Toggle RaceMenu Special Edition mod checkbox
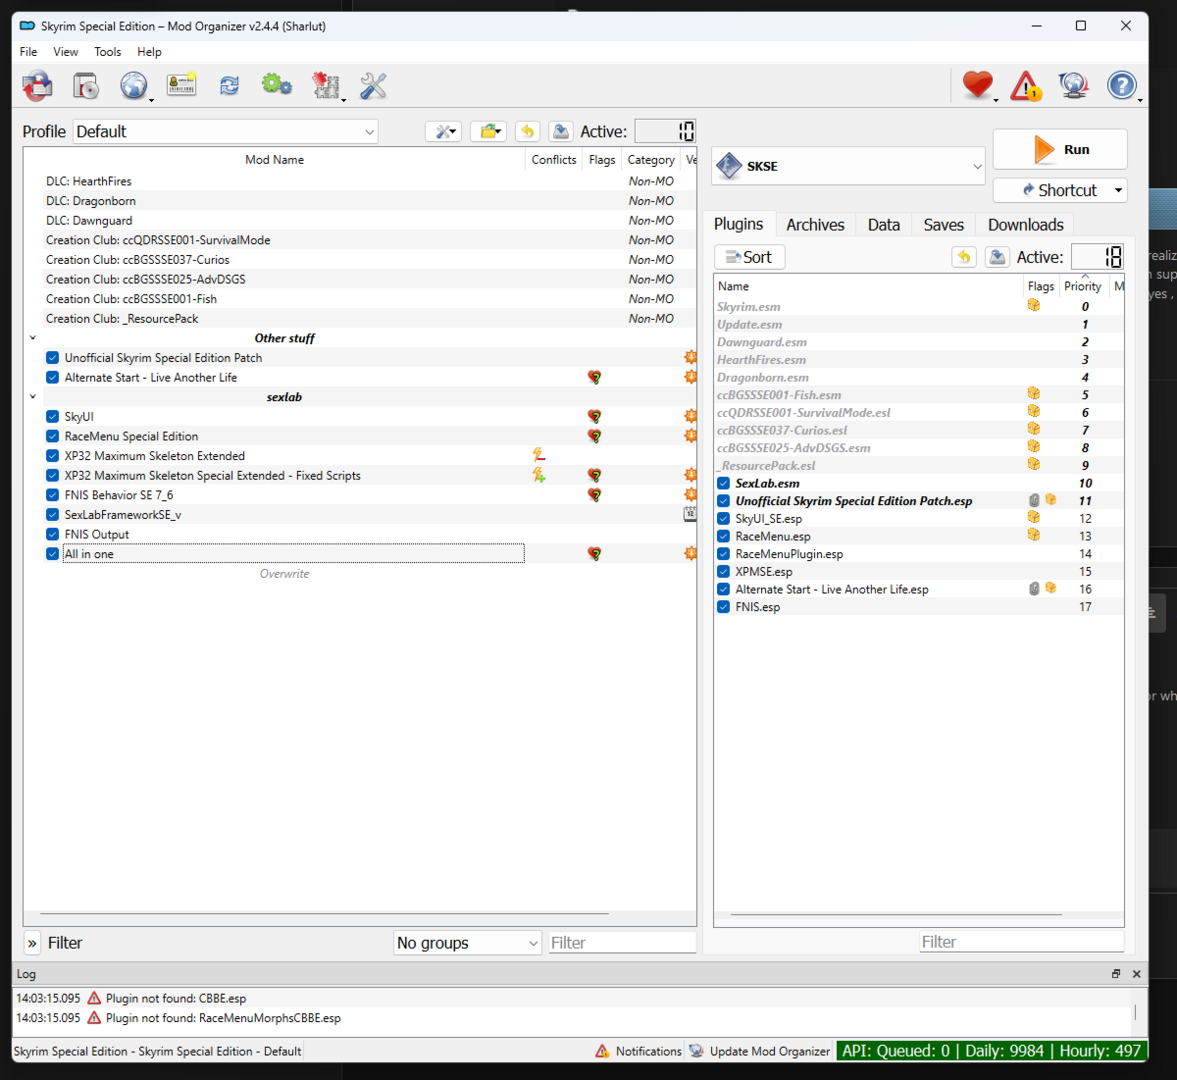 tap(53, 436)
